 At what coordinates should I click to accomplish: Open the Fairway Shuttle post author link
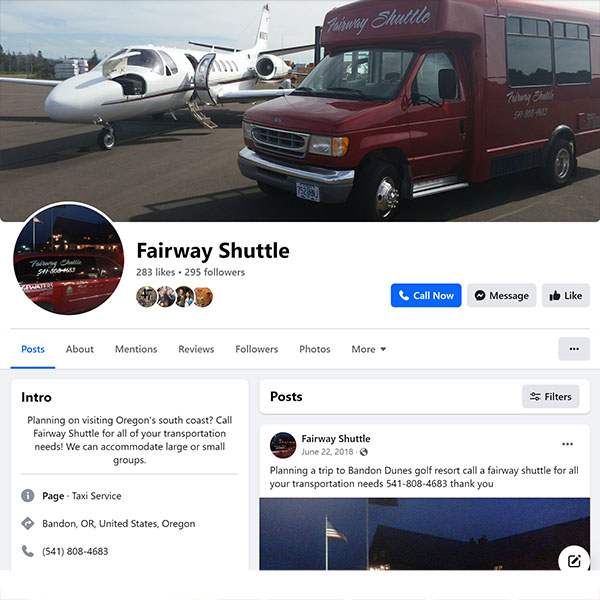point(336,439)
